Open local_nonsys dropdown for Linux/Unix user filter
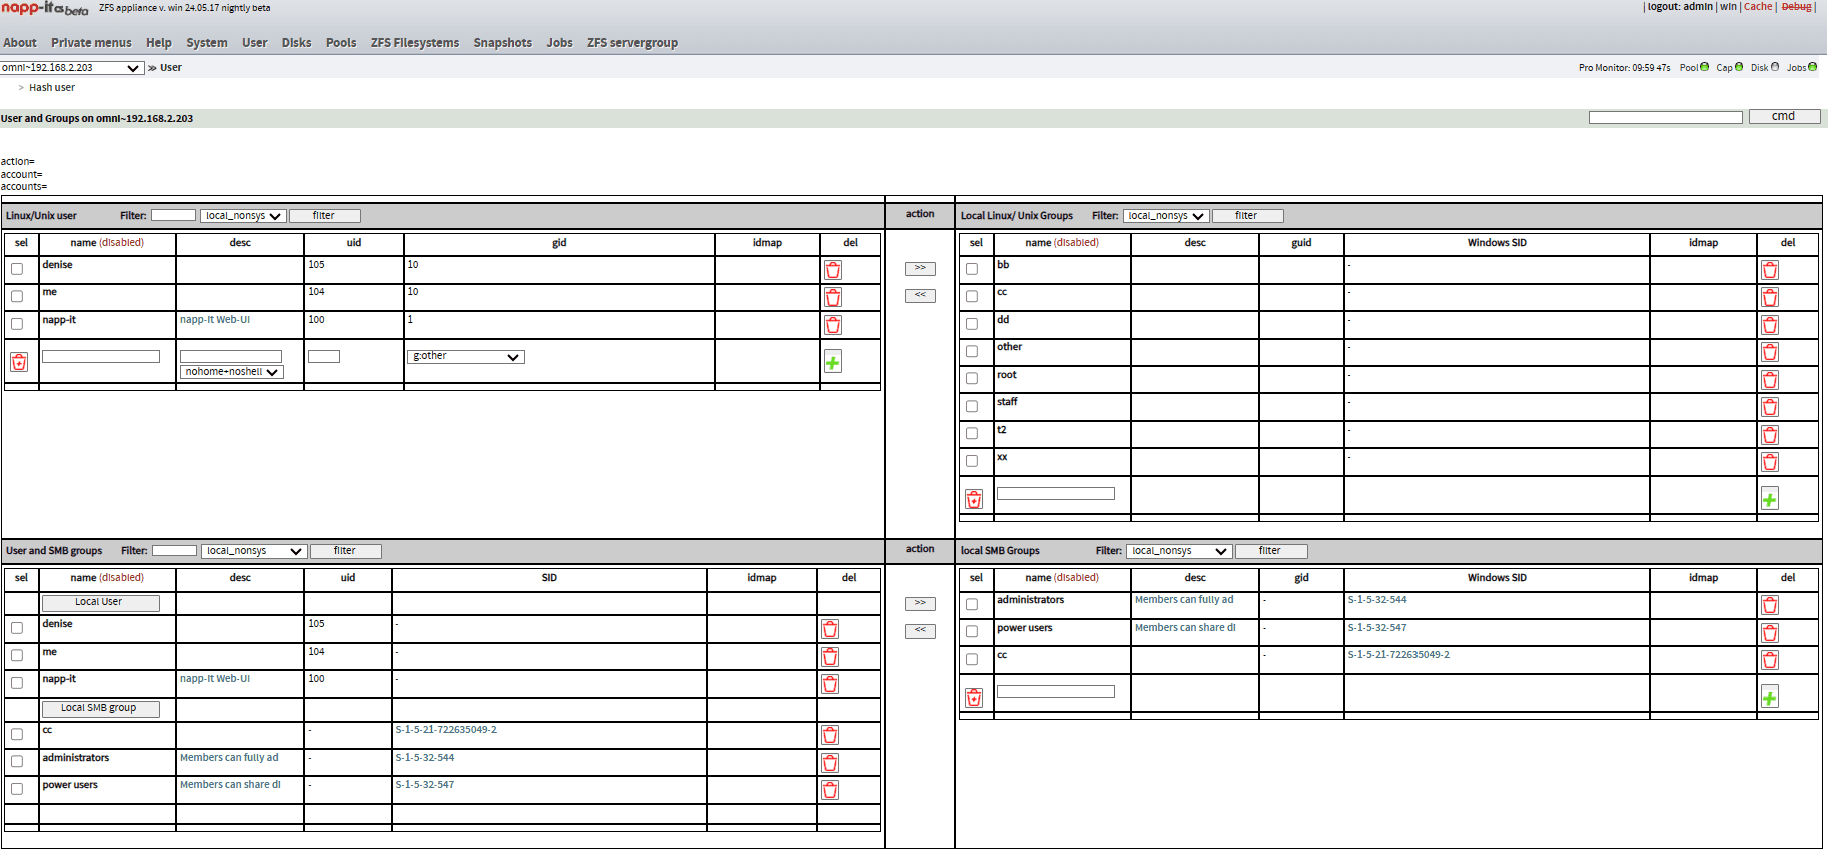The height and width of the screenshot is (859, 1834). pyautogui.click(x=243, y=216)
